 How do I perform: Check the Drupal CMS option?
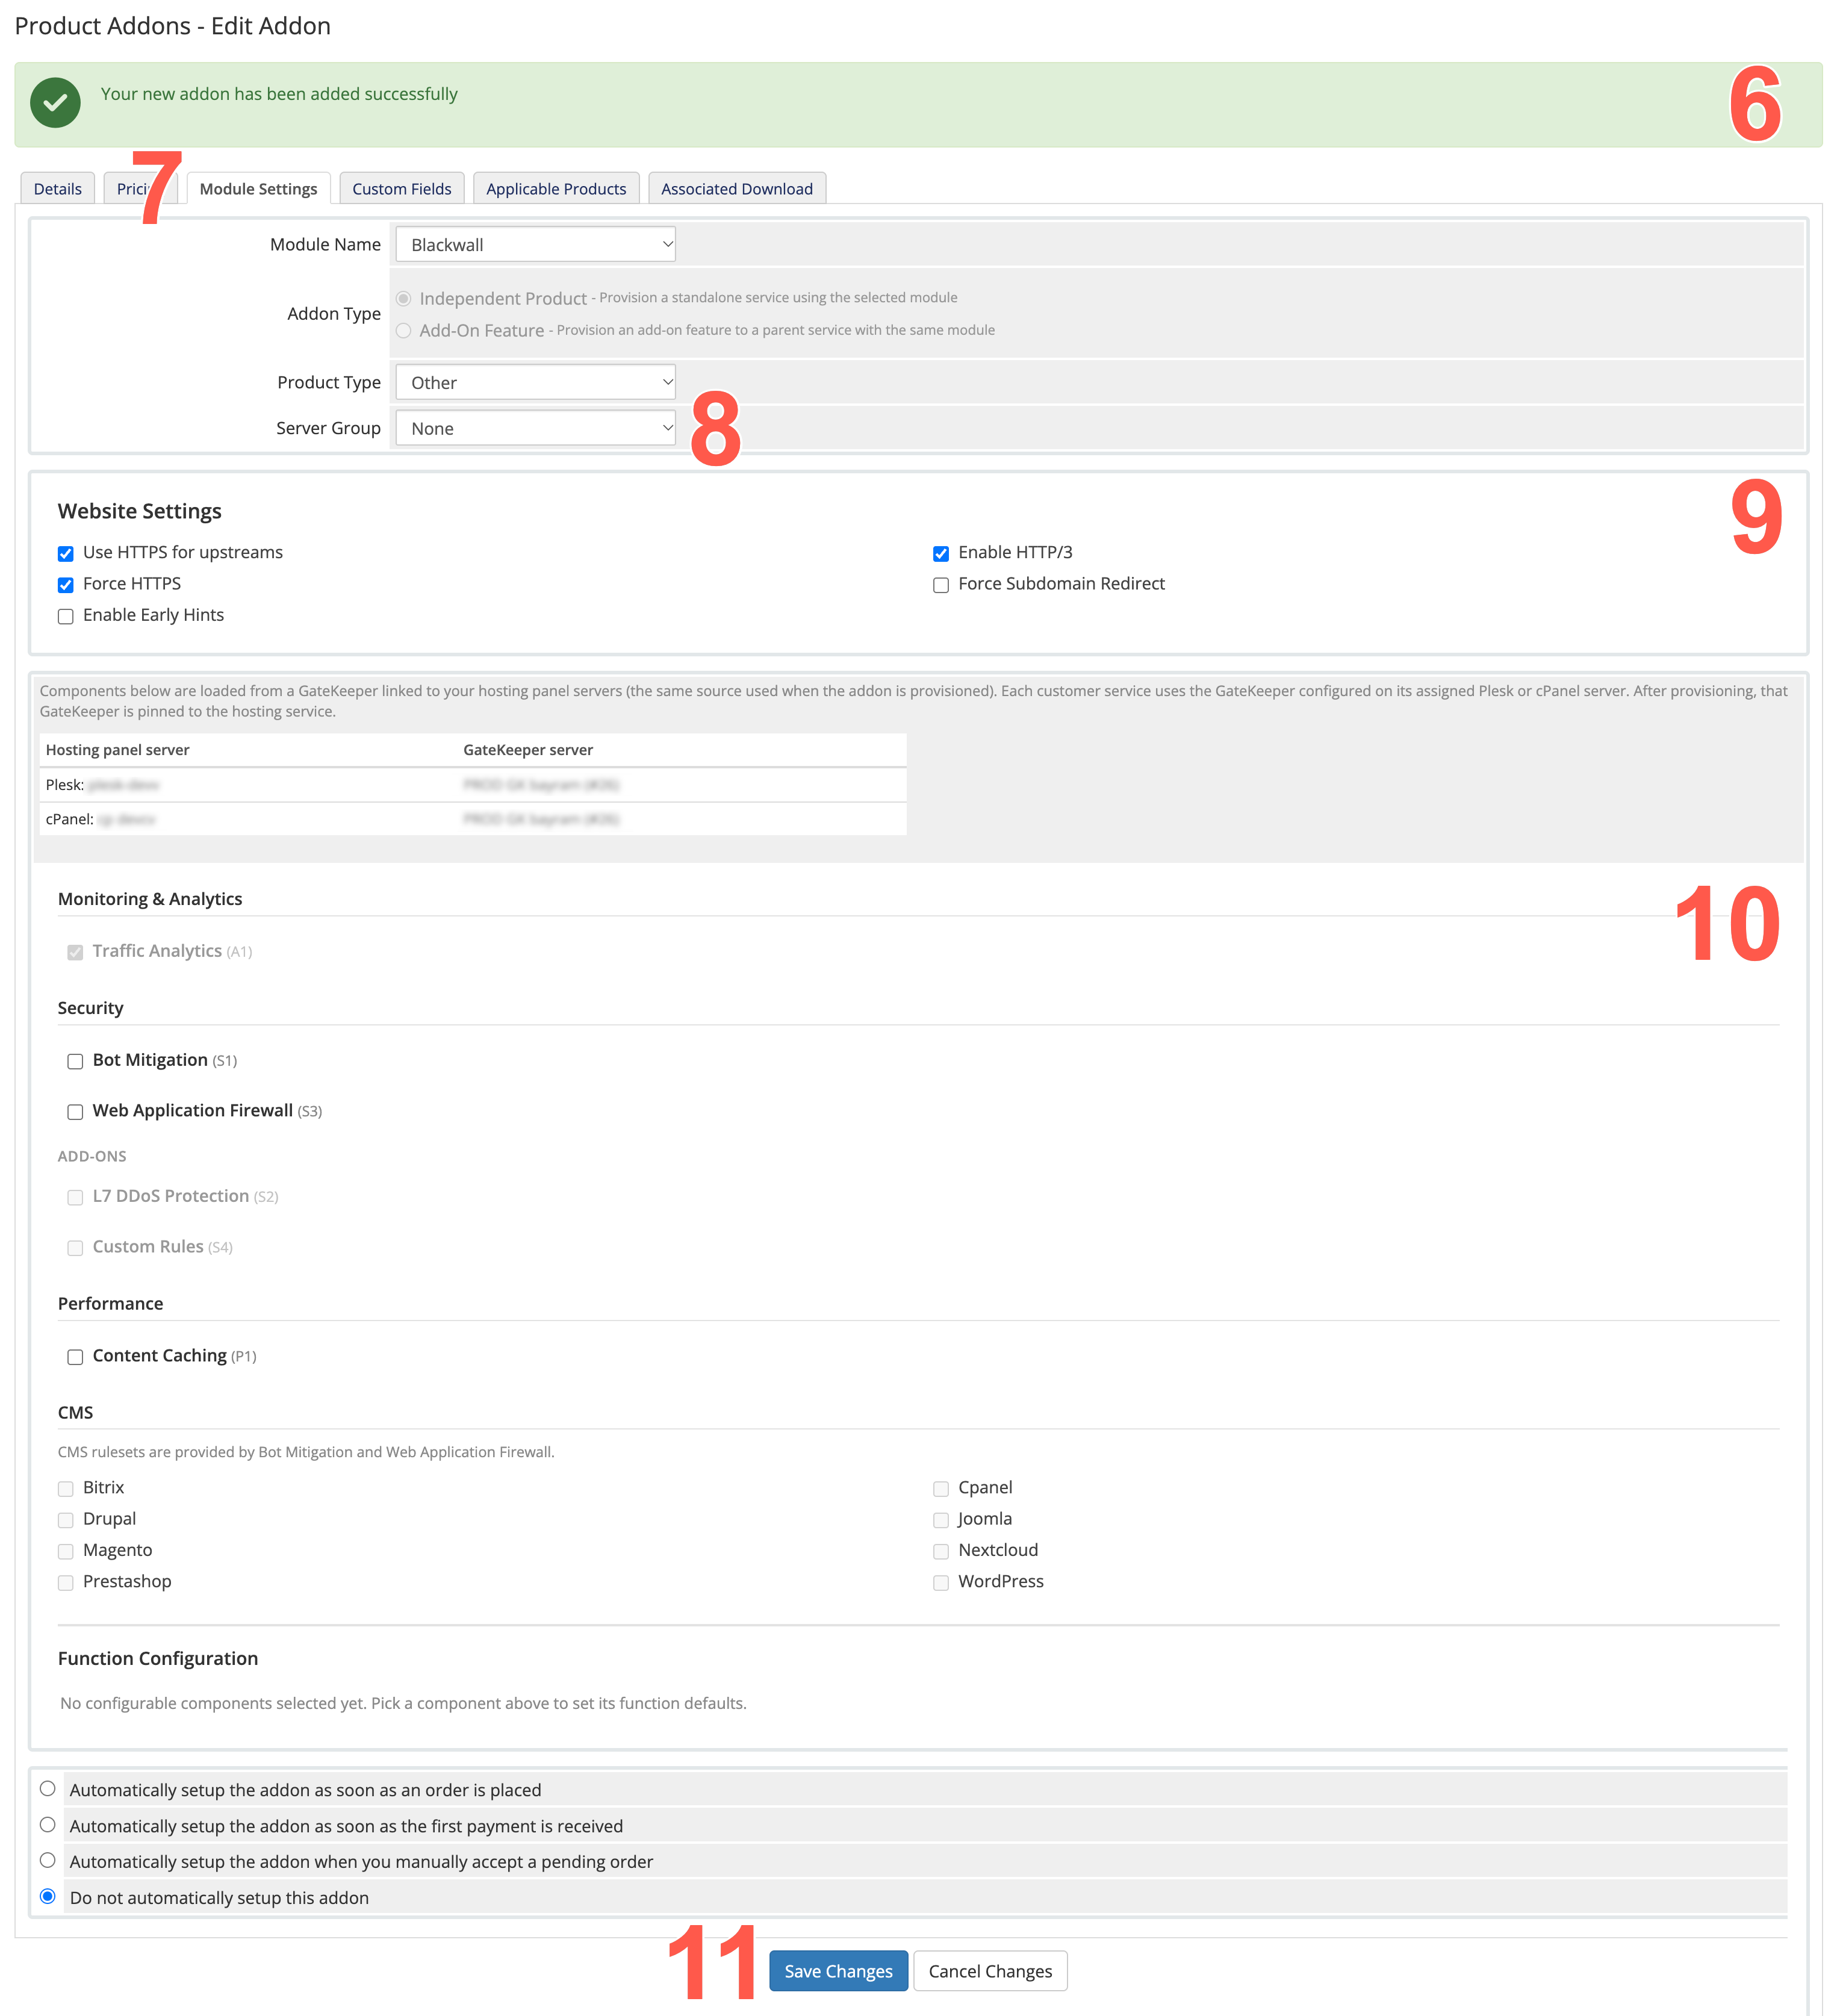[66, 1519]
